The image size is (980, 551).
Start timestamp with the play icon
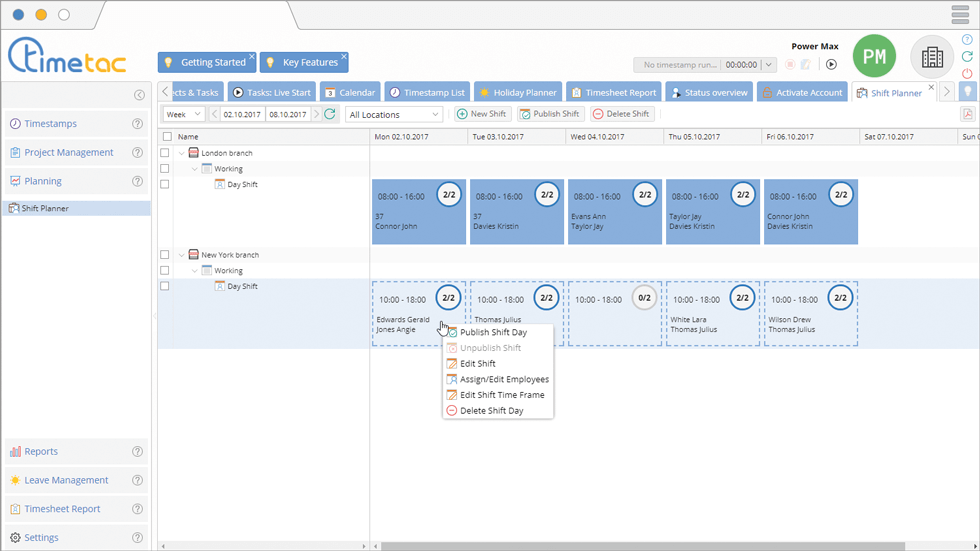(831, 64)
